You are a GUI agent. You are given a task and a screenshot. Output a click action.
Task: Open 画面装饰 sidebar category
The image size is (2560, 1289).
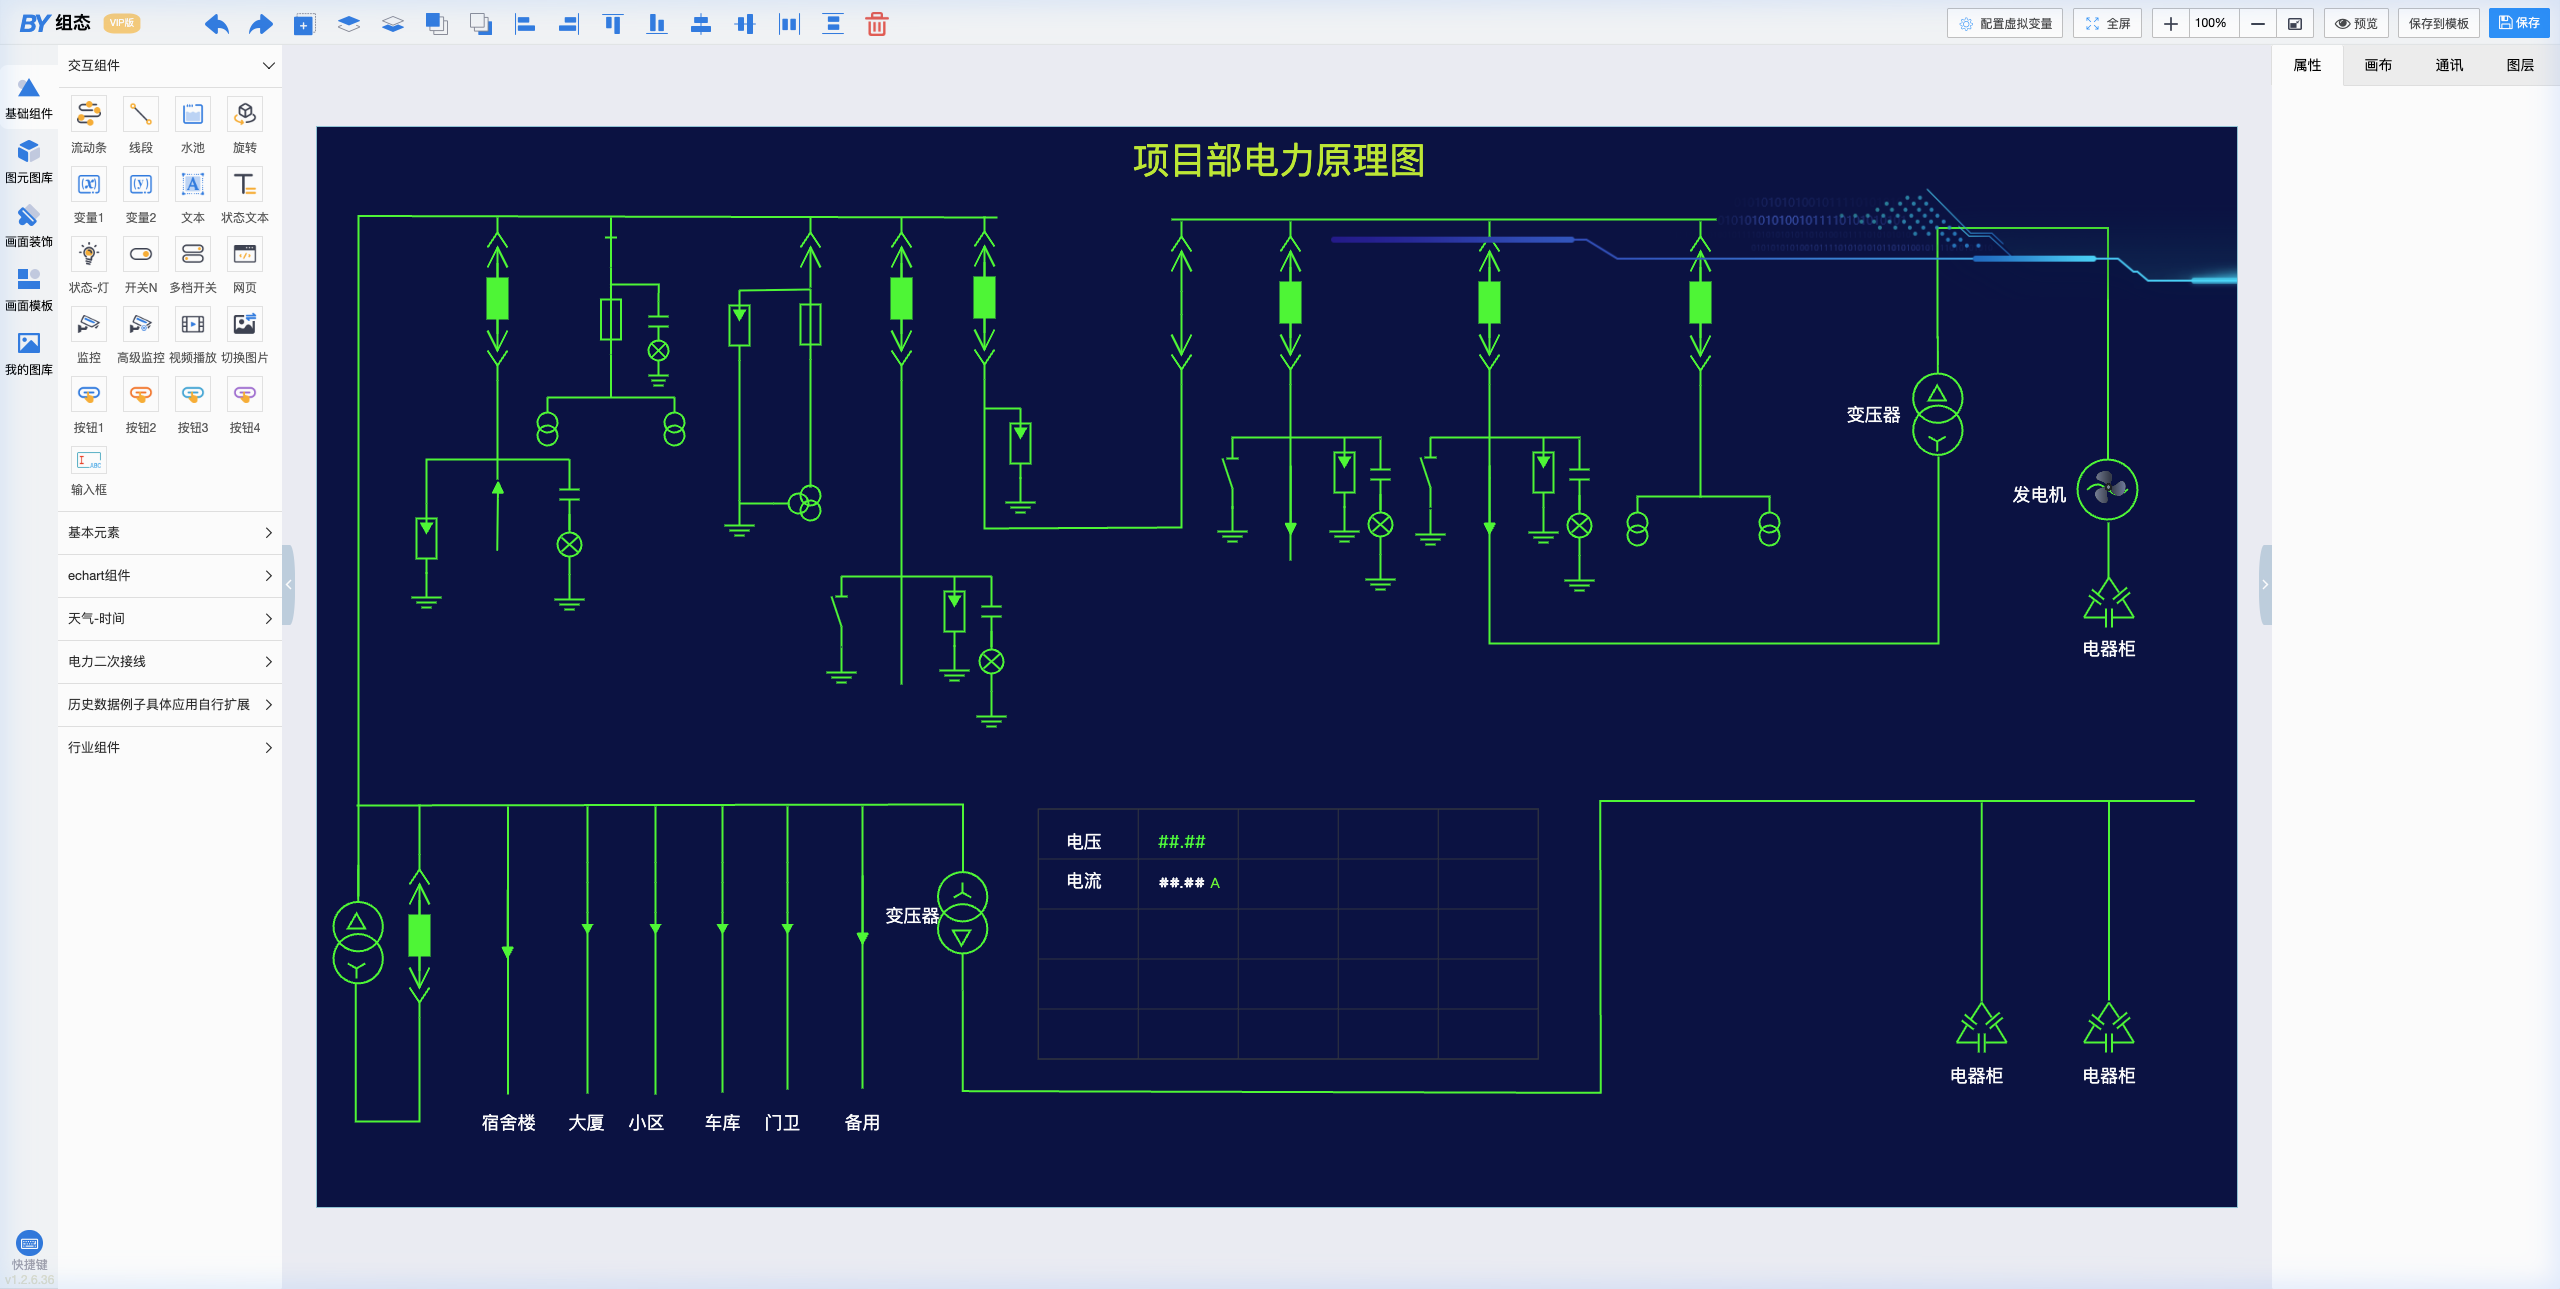point(29,226)
